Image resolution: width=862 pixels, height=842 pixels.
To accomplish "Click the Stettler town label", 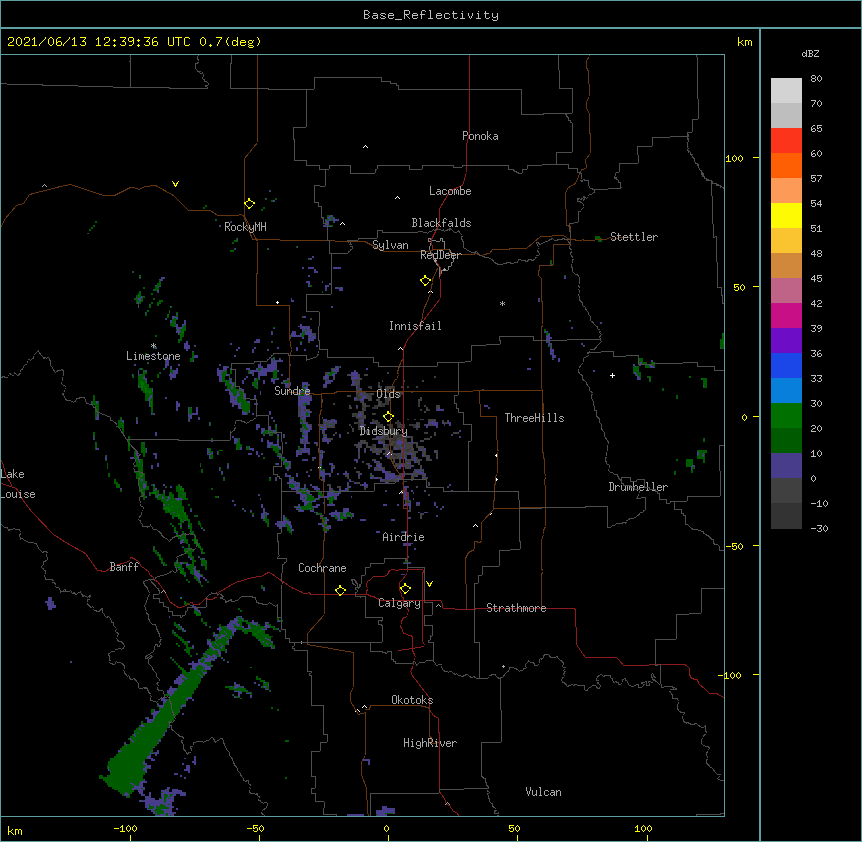I will 634,237.
